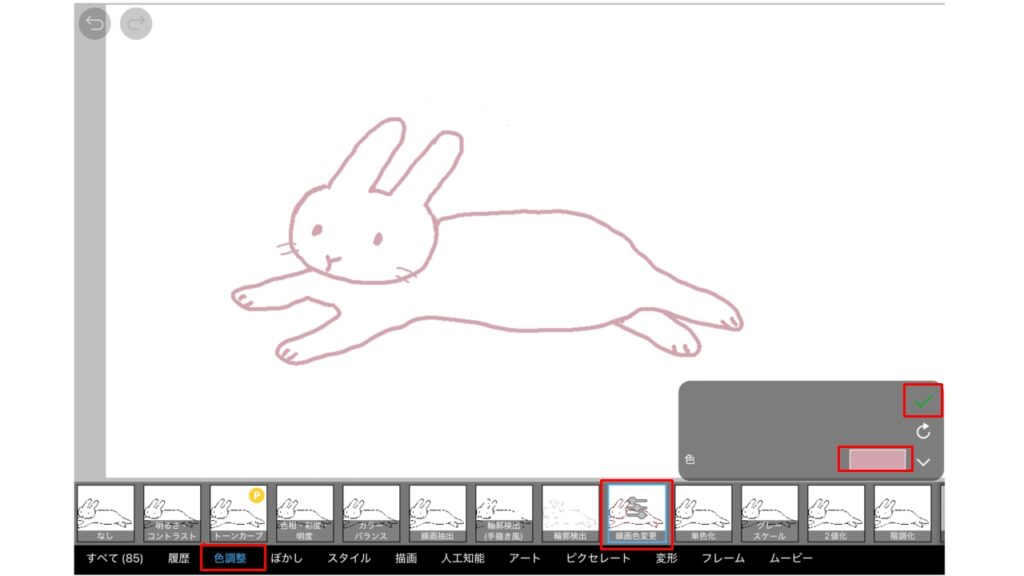
Task: Choose the なし (none) filter thumbnail
Action: tap(105, 513)
